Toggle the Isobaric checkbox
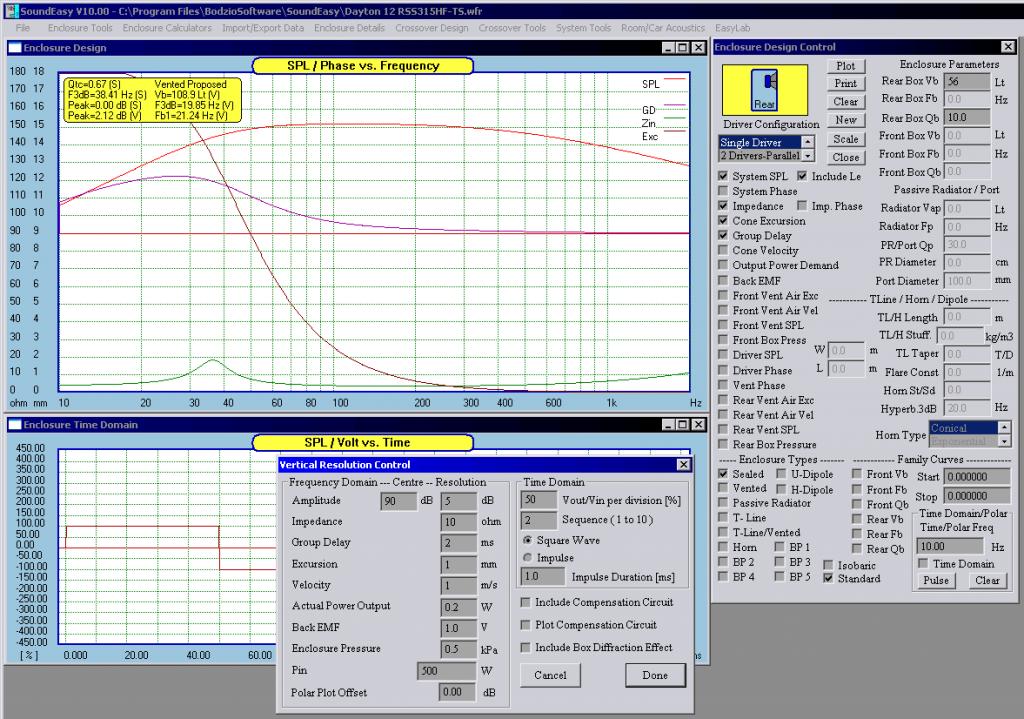The height and width of the screenshot is (719, 1024). pyautogui.click(x=828, y=565)
